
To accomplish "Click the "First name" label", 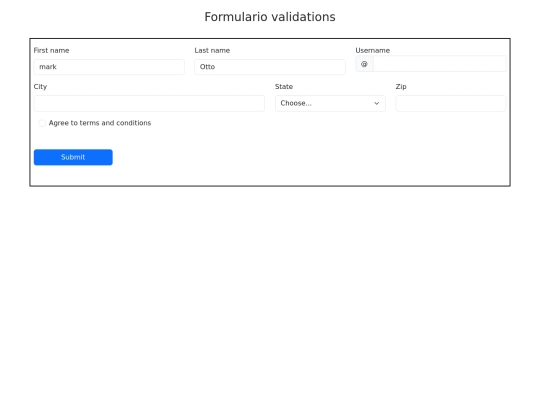I will tap(51, 50).
